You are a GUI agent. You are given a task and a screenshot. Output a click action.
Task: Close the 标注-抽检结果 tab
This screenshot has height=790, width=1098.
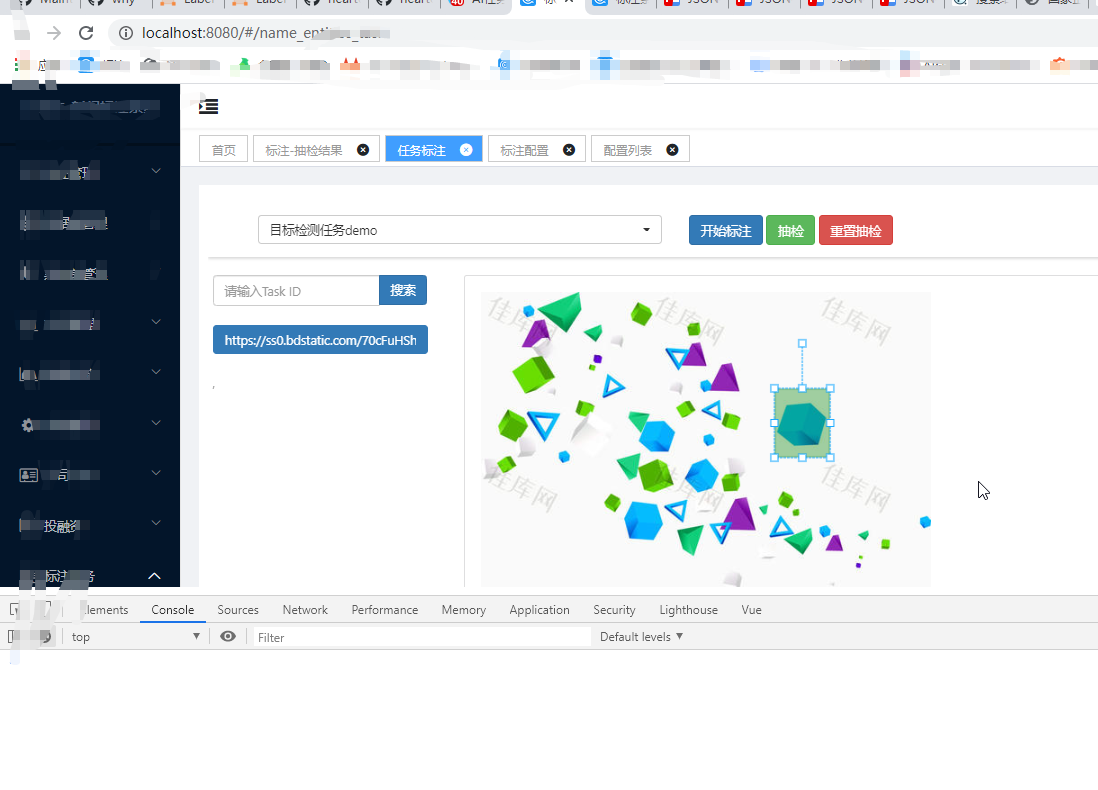click(x=363, y=150)
